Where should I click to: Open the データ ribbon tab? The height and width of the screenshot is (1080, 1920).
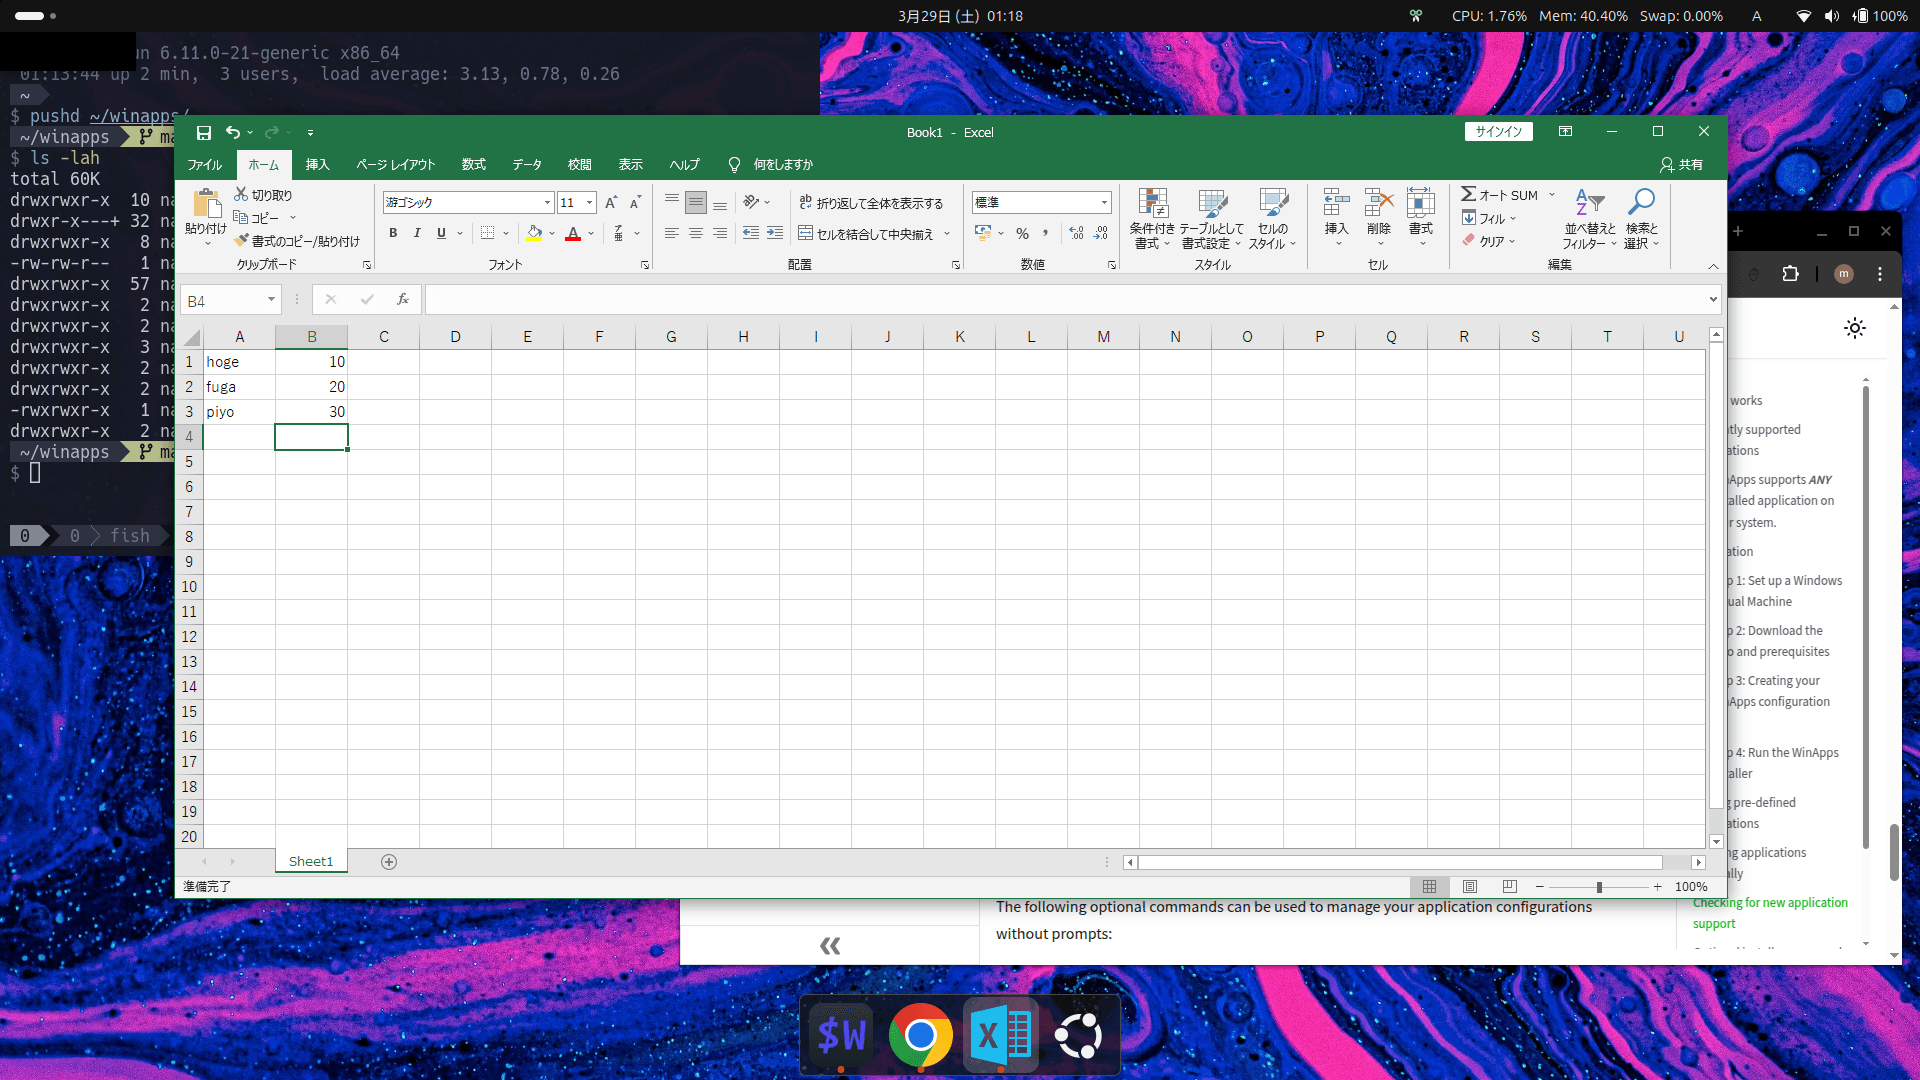tap(526, 165)
